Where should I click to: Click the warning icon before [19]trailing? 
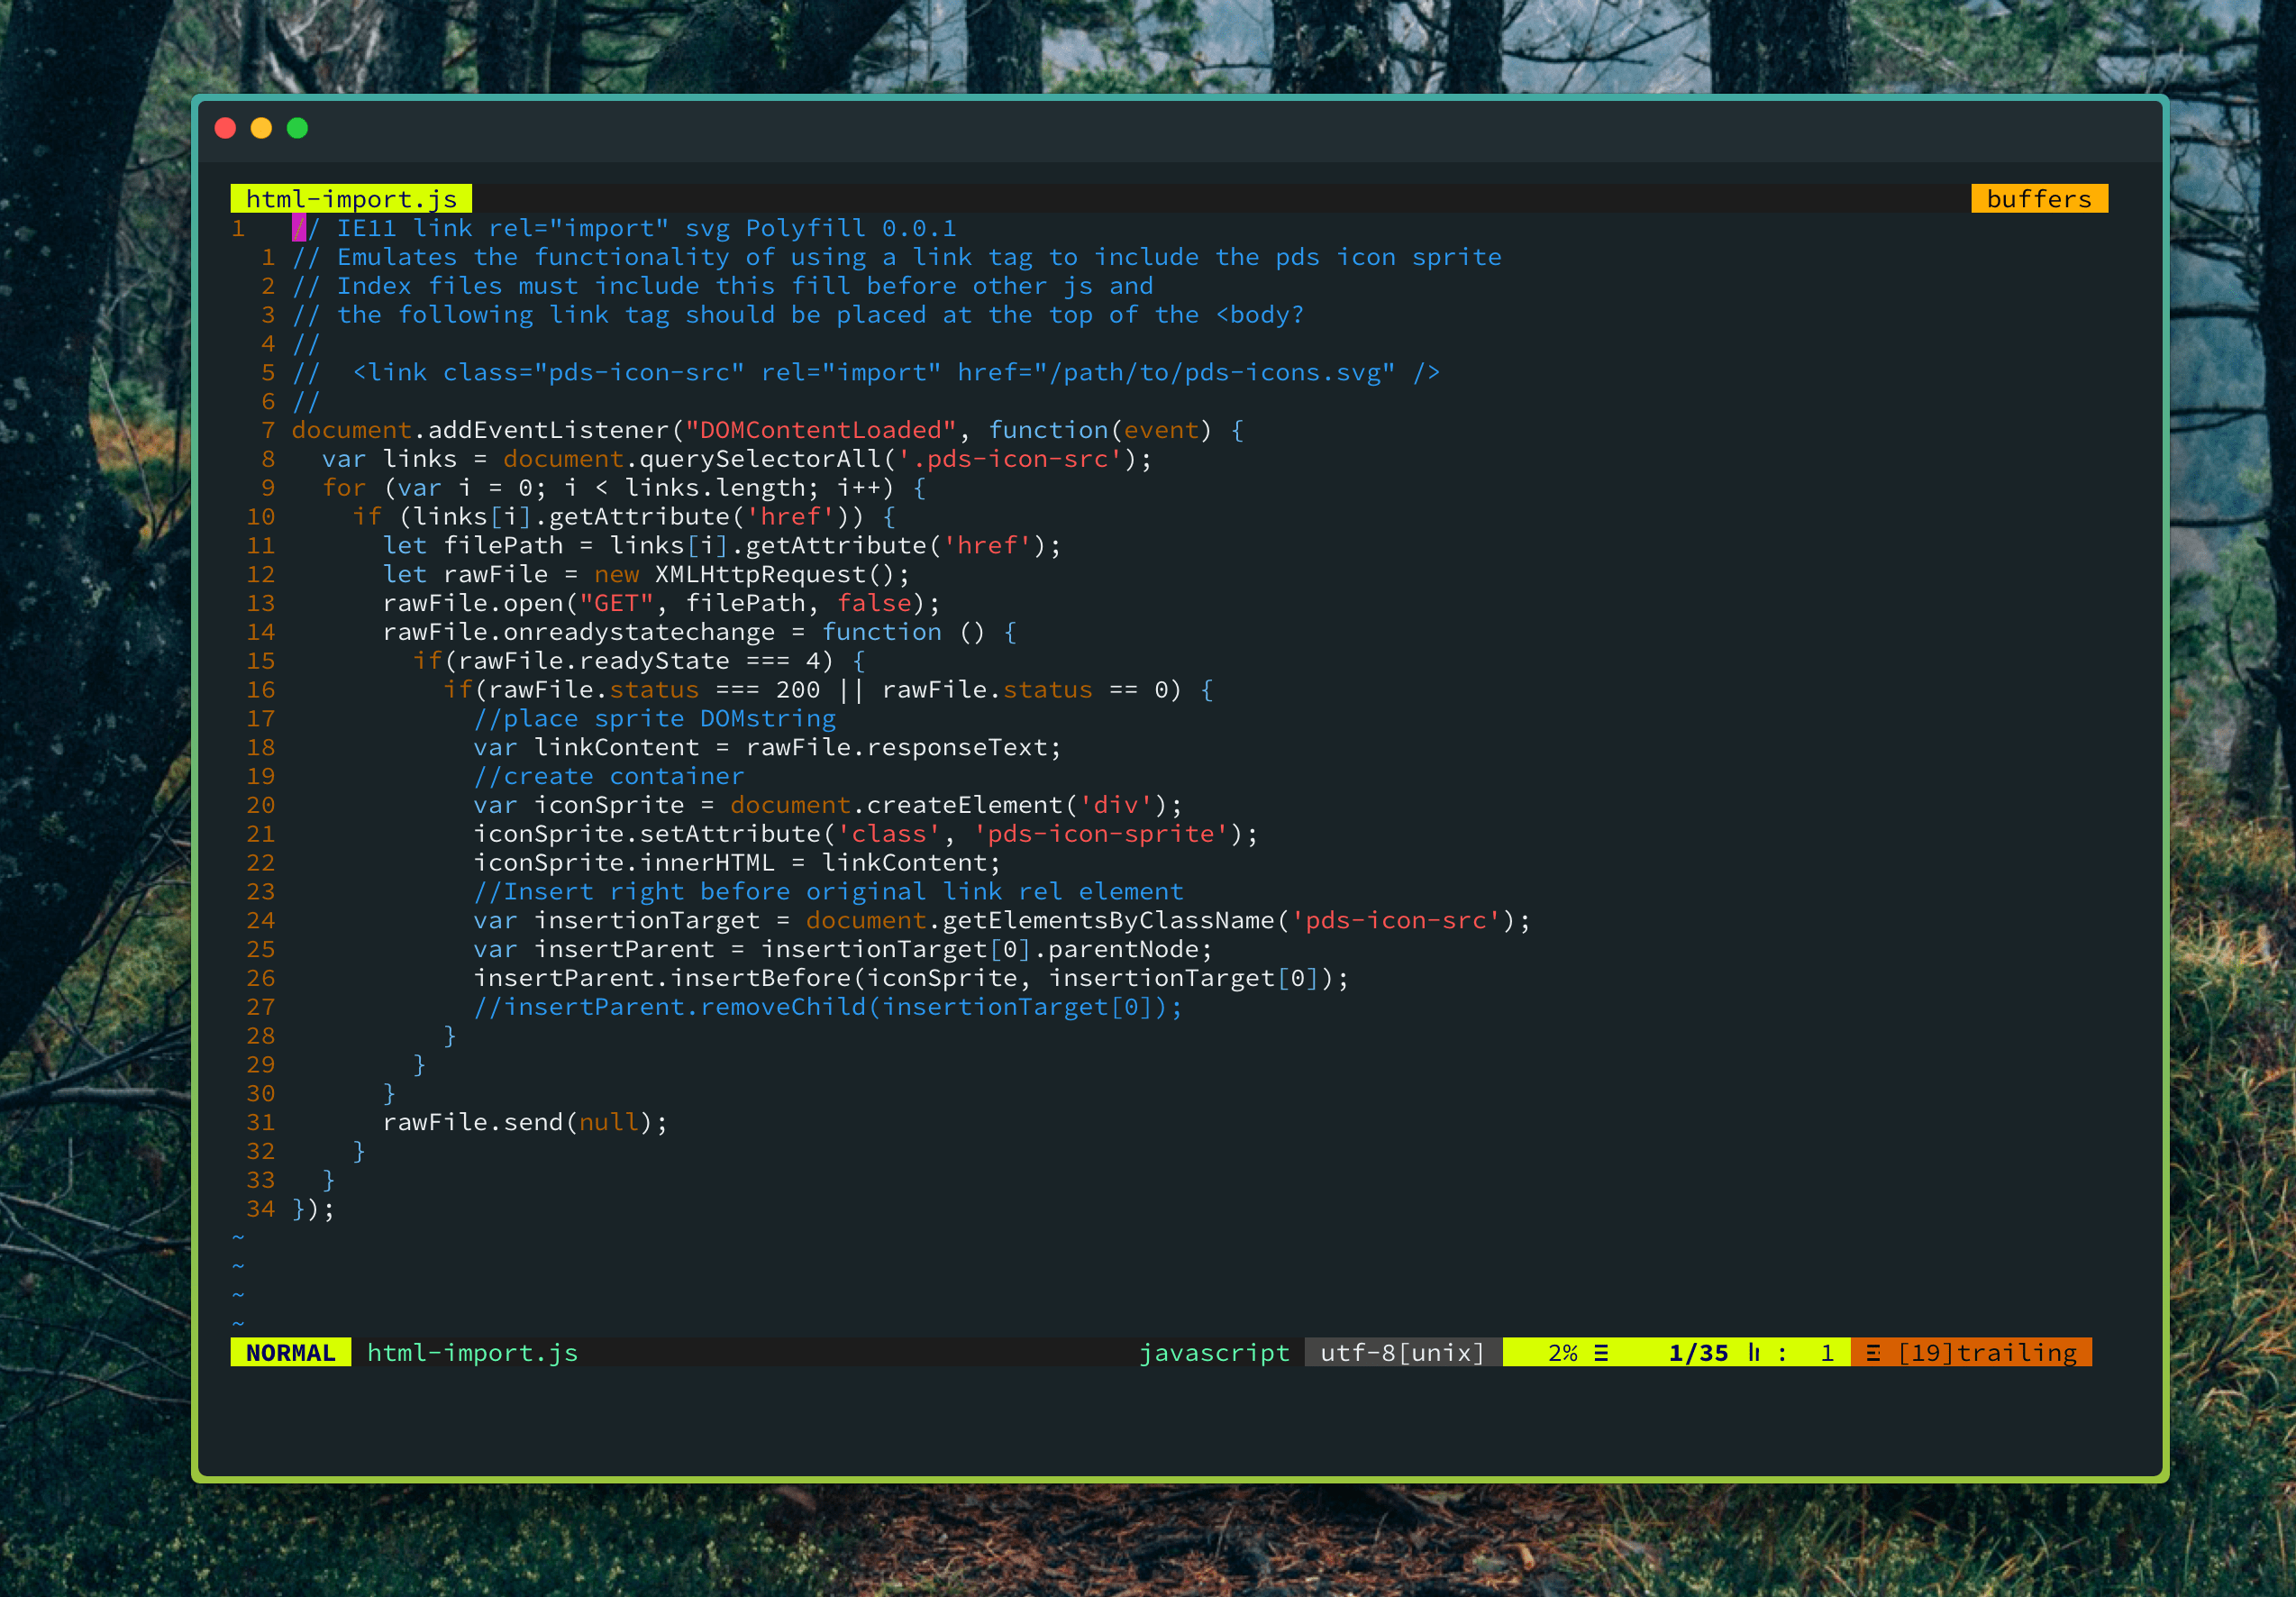(1873, 1353)
